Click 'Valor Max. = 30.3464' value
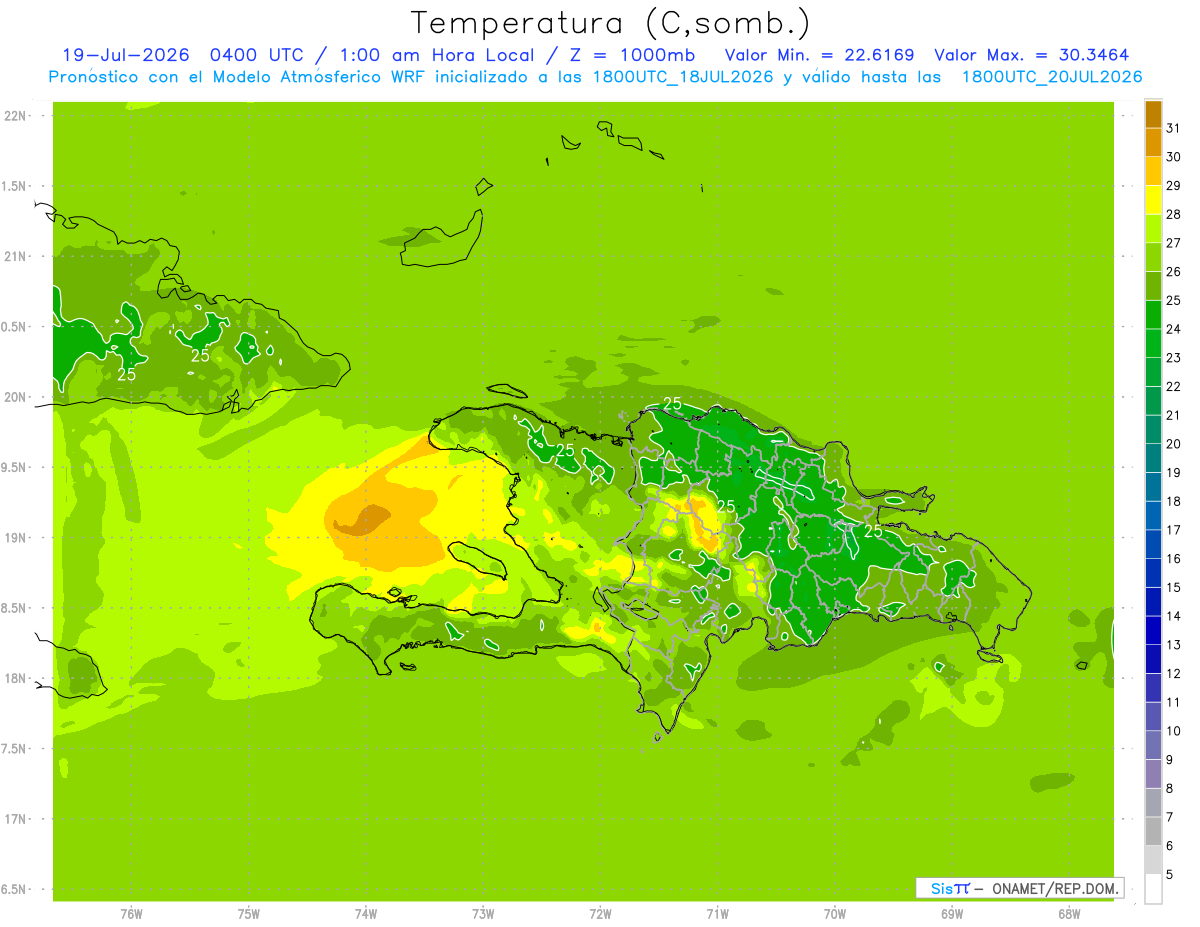Screen dimensions: 1200x927 1032,55
